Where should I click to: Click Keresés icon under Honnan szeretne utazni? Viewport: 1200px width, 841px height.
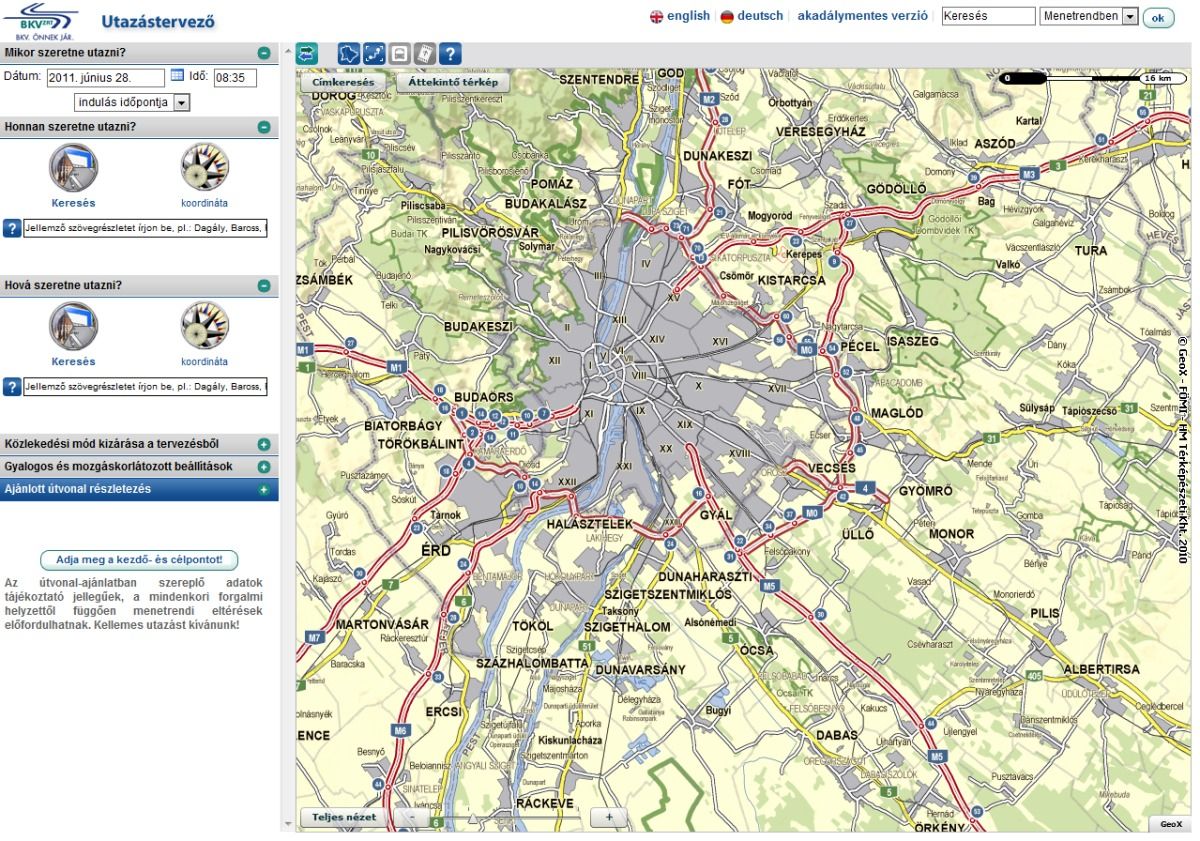pyautogui.click(x=73, y=167)
